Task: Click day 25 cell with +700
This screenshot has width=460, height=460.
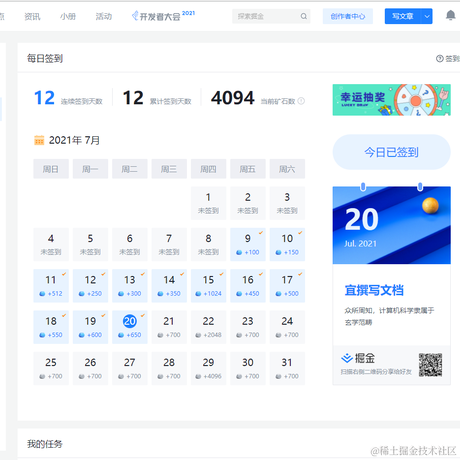Action: [51, 368]
